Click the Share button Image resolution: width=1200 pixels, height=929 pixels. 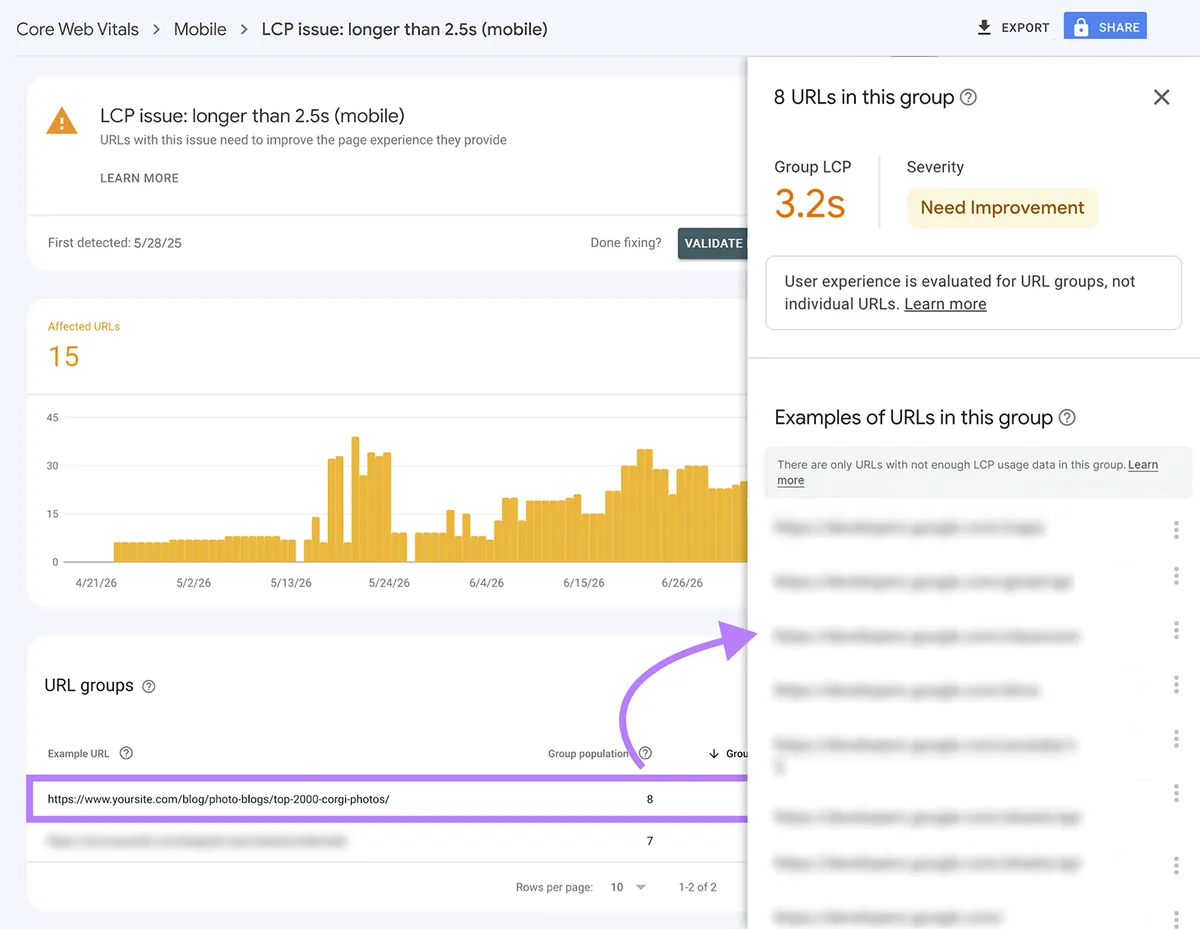click(1105, 27)
